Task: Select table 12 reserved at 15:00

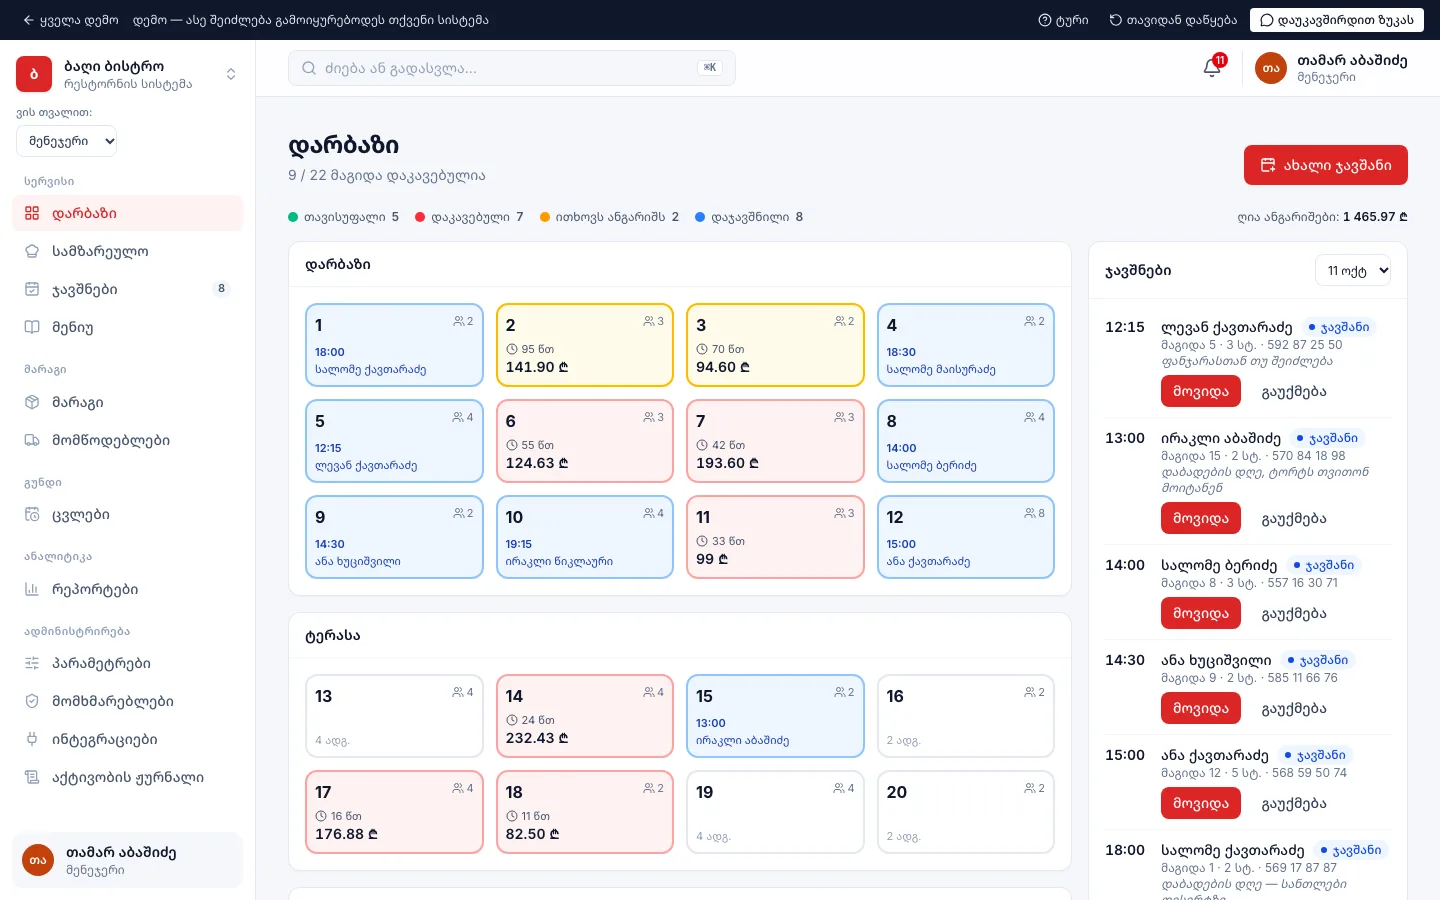Action: click(966, 537)
